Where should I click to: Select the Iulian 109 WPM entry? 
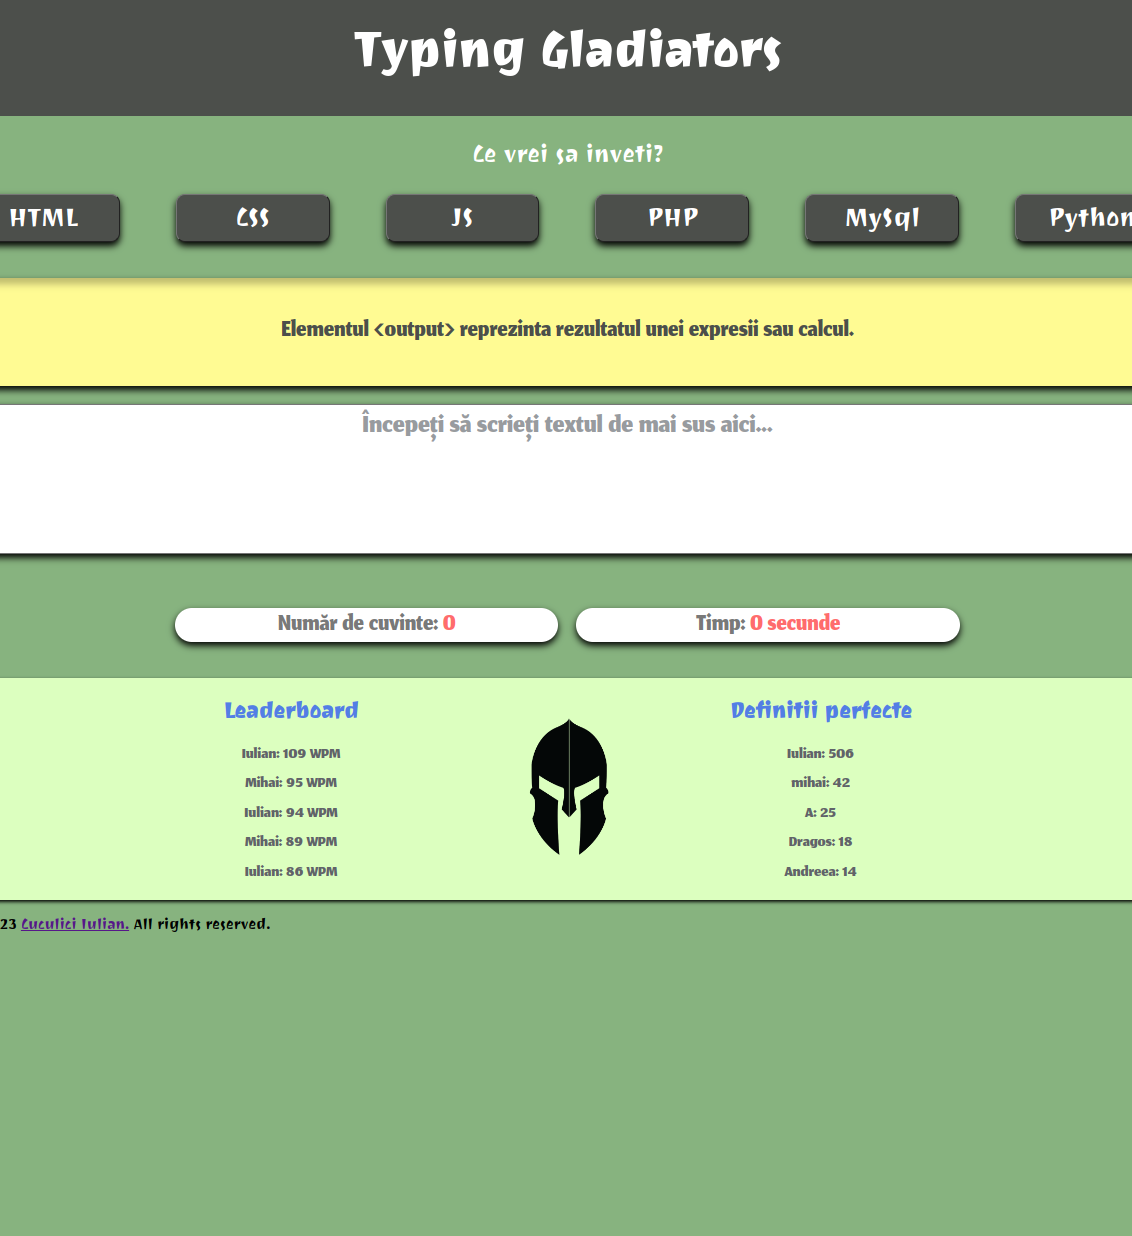(291, 753)
